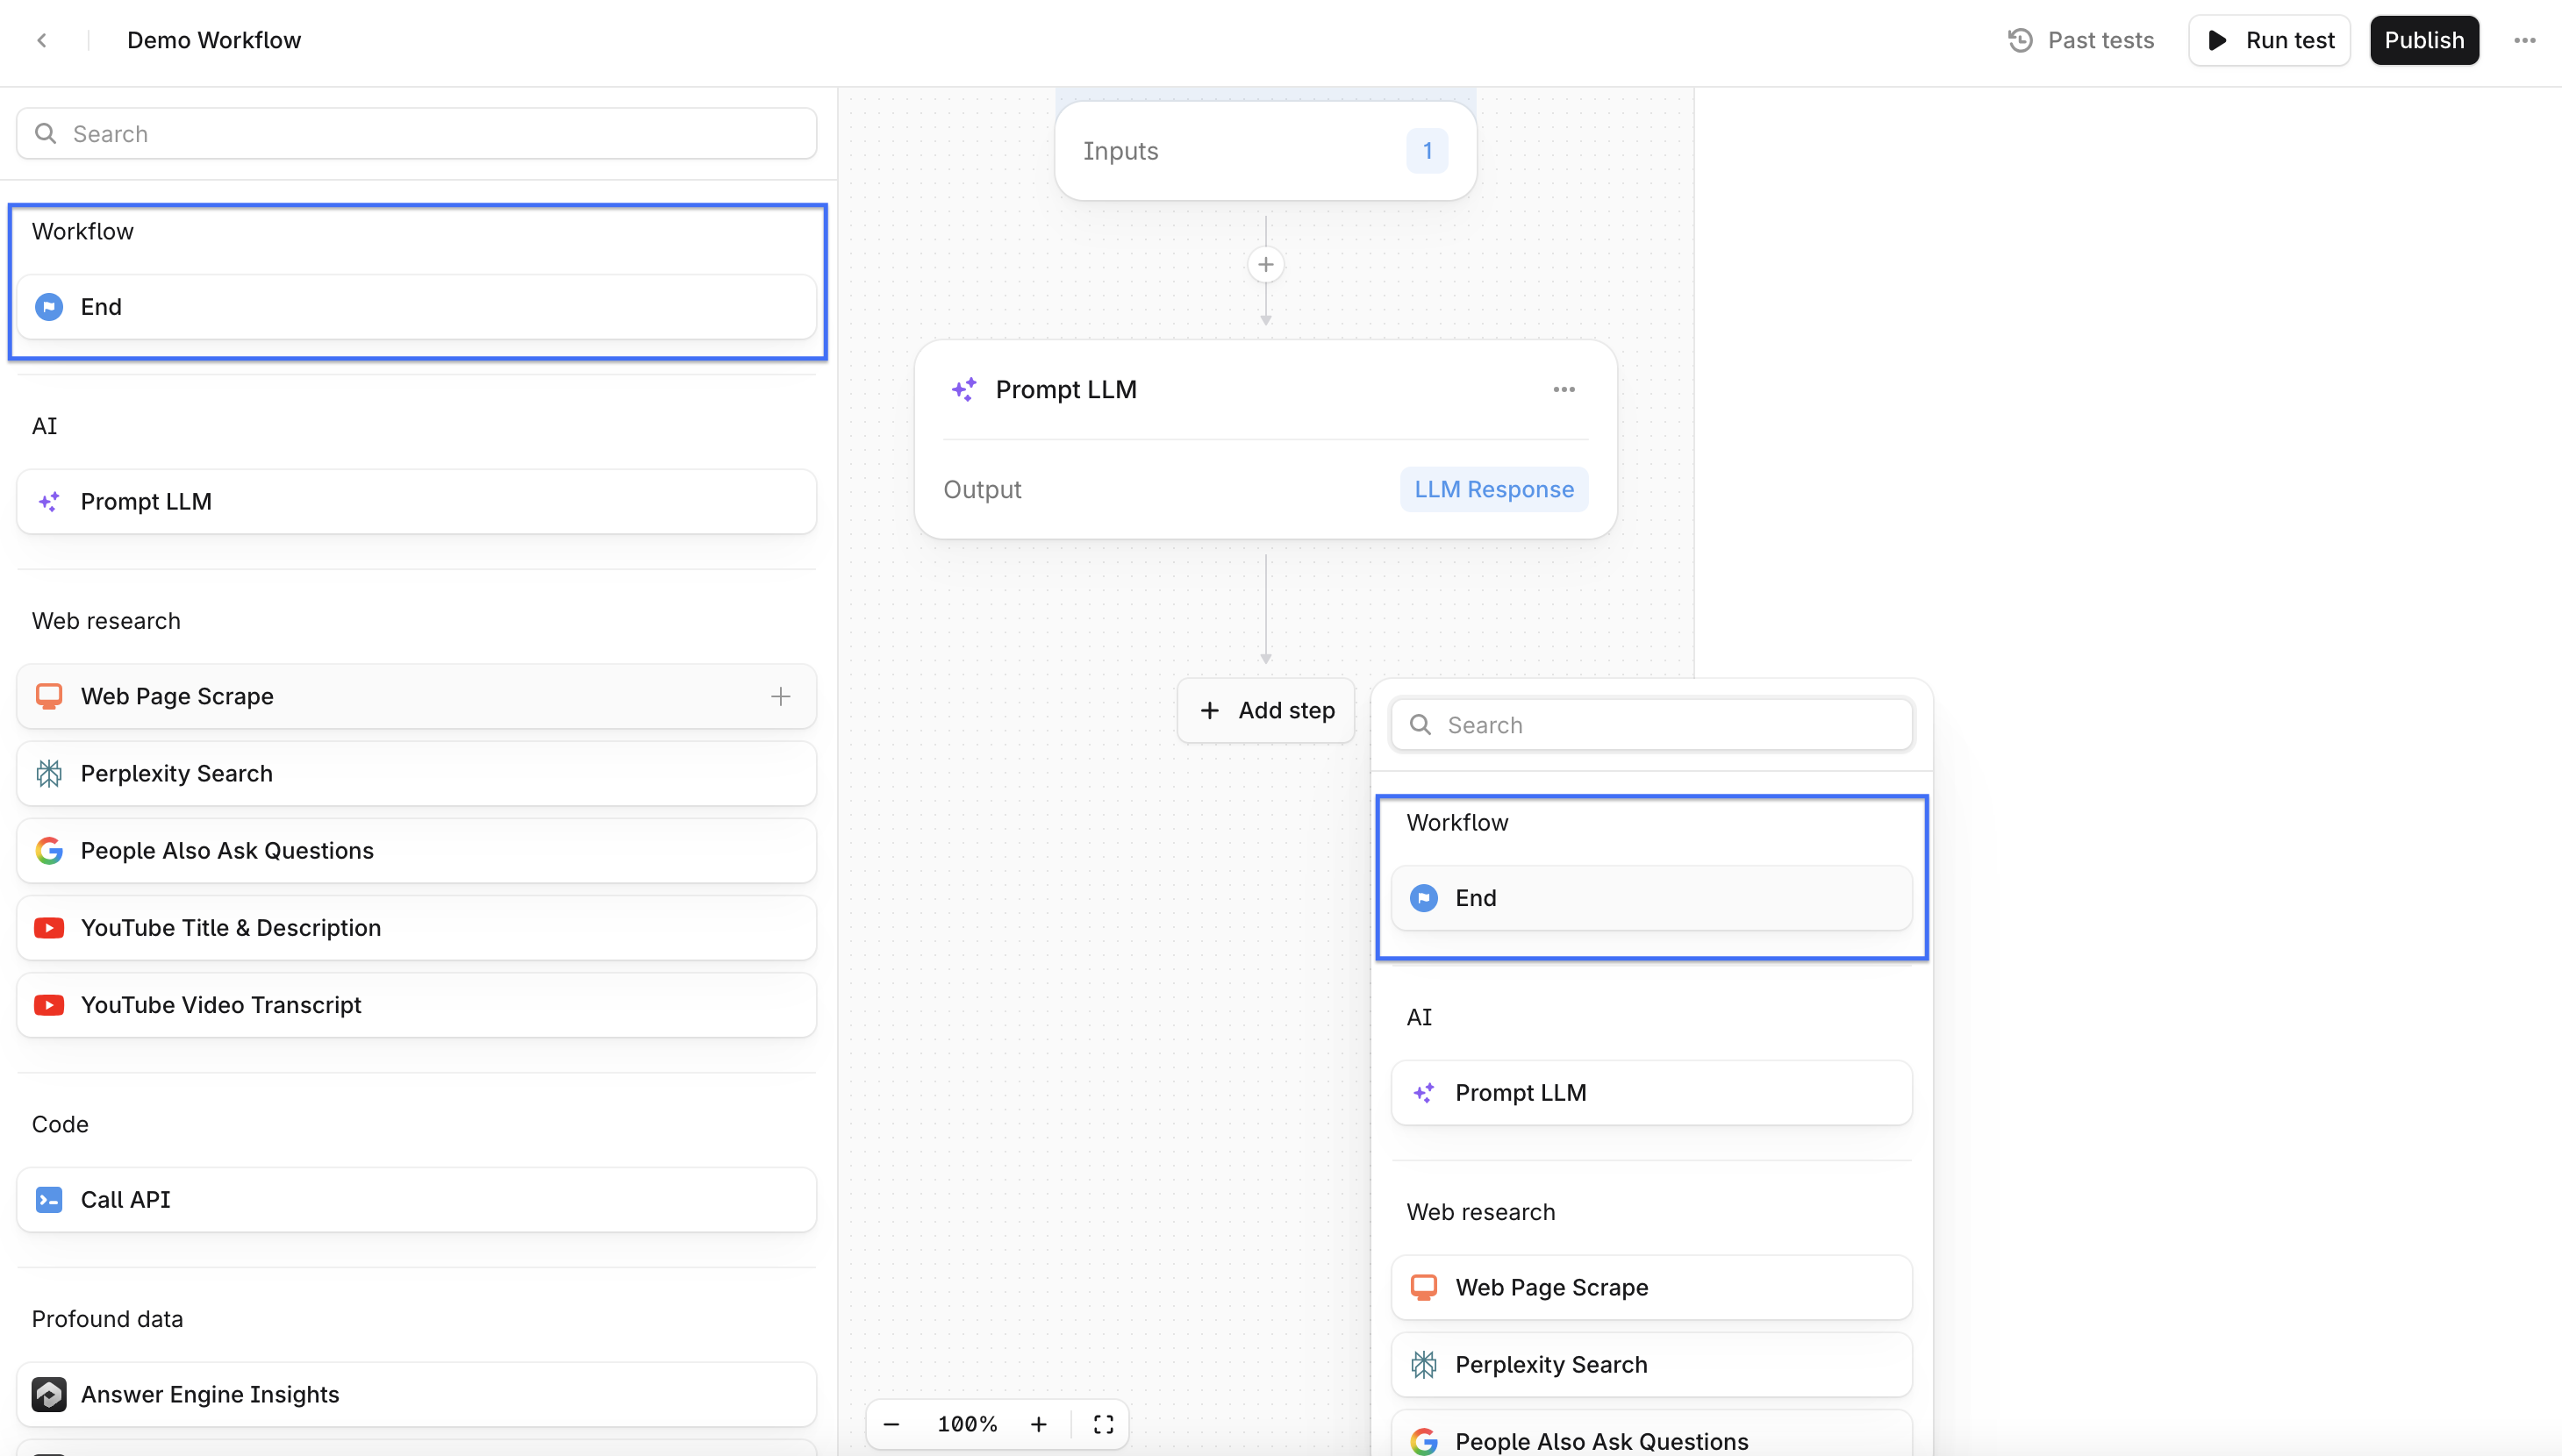2562x1456 pixels.
Task: Pick Call API from Code section
Action: pos(416,1200)
